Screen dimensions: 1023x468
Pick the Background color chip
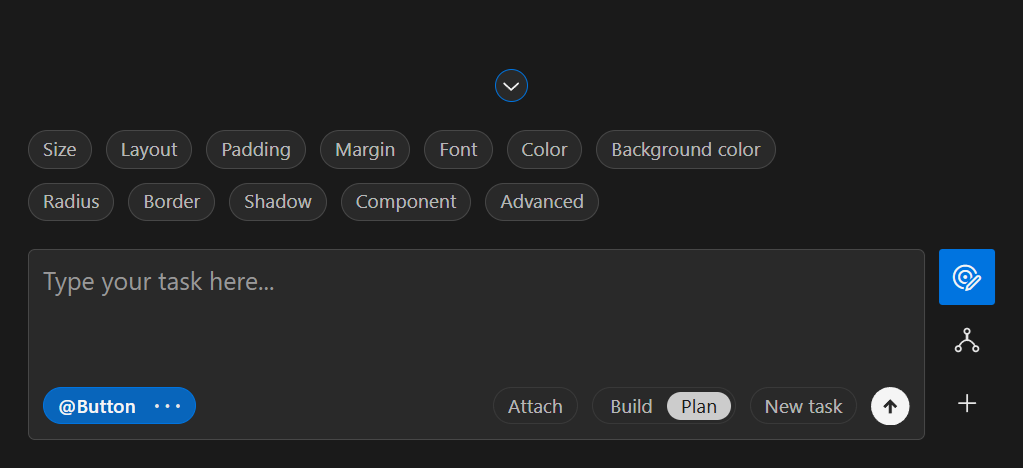tap(686, 150)
